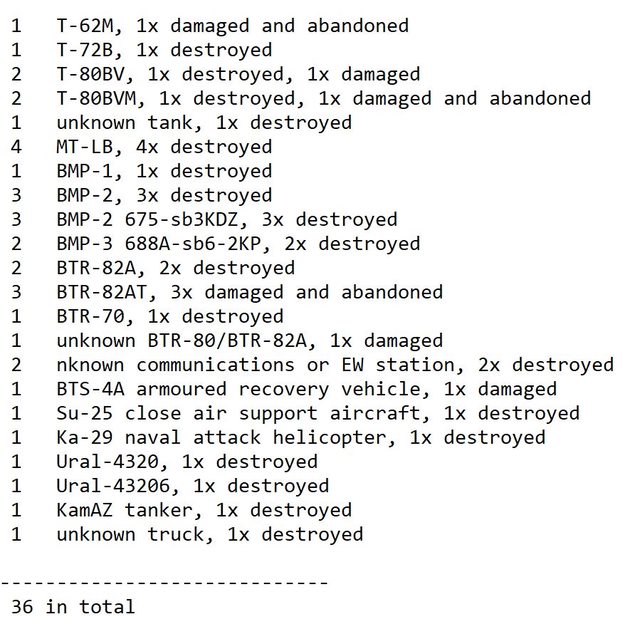
Task: Click the unknown BTR-80/BTR-82A line
Action: (x=249, y=341)
